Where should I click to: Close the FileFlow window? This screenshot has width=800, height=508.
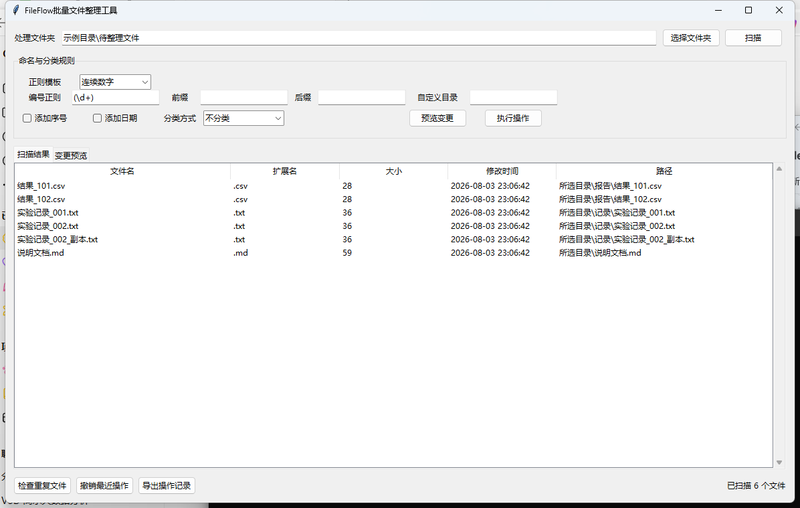779,10
